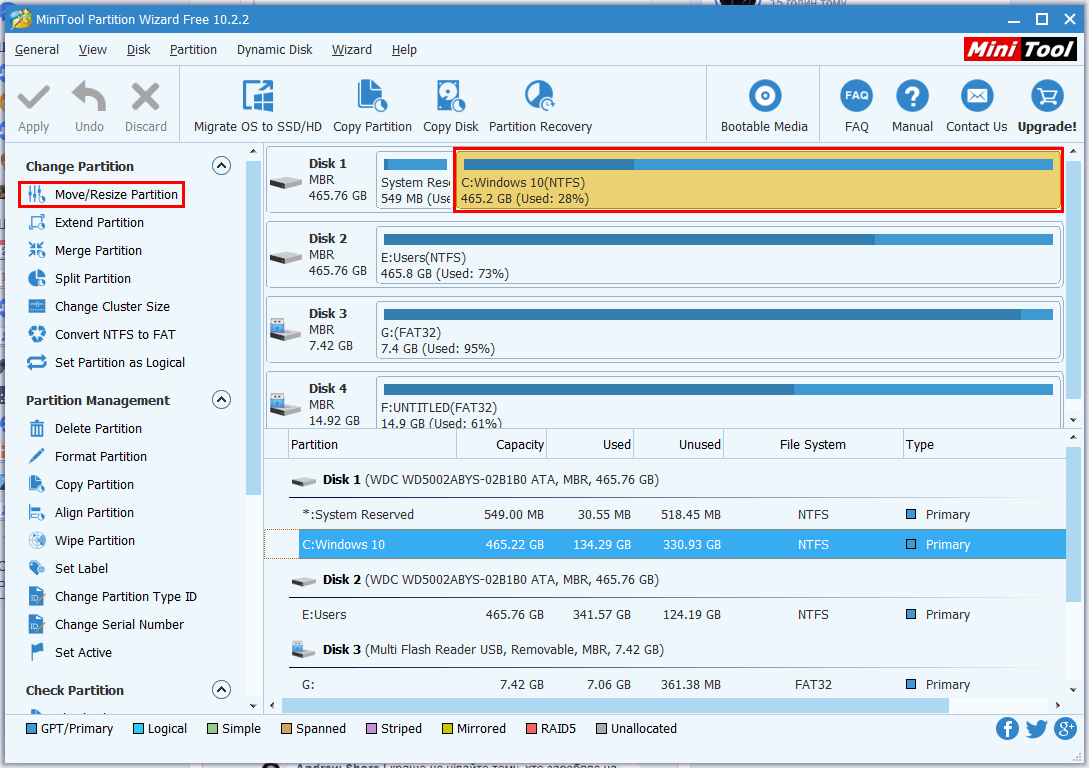This screenshot has width=1089, height=768.
Task: Sort by Partition column header
Action: pos(372,444)
